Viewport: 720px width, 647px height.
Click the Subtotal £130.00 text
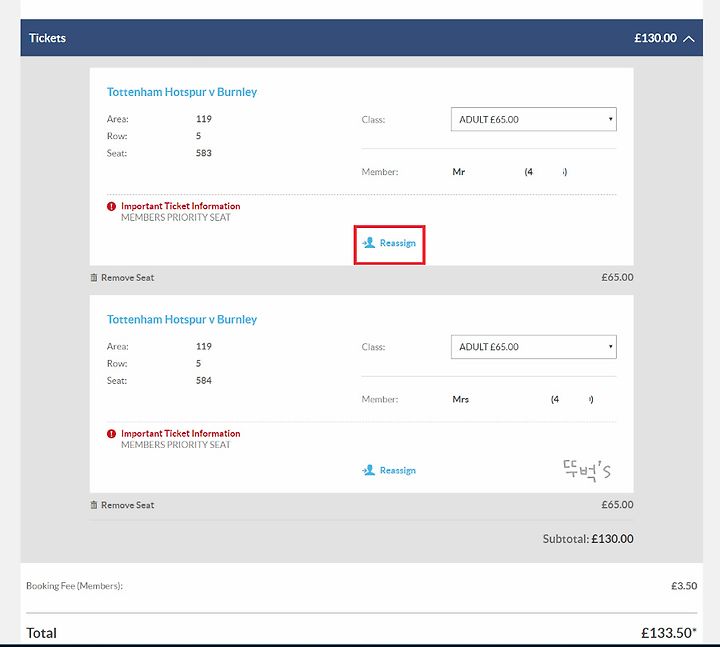click(x=588, y=539)
